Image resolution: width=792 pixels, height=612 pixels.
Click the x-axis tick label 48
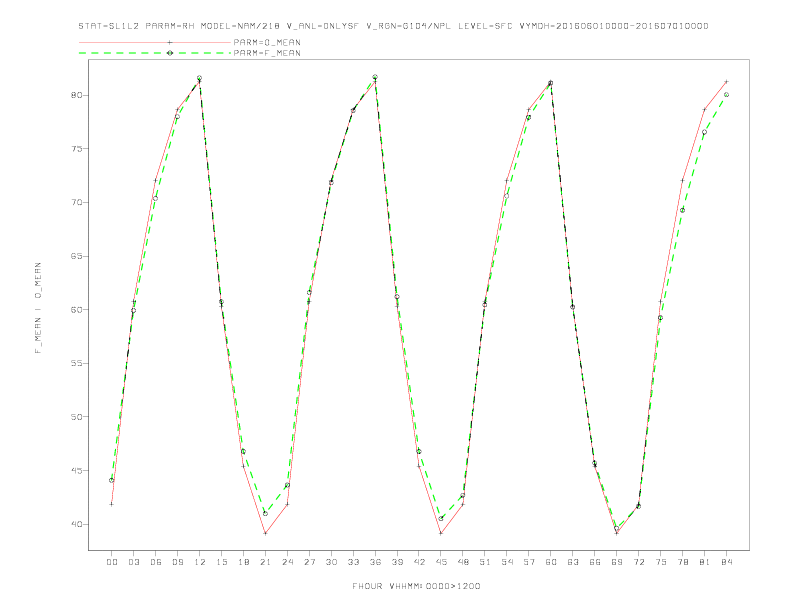(x=463, y=562)
